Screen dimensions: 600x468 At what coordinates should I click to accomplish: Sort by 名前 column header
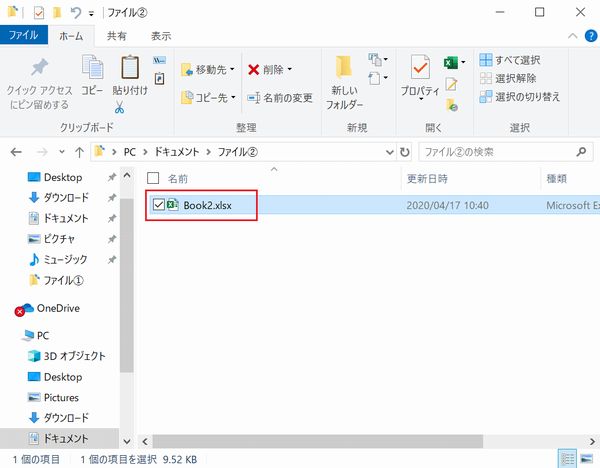(178, 179)
